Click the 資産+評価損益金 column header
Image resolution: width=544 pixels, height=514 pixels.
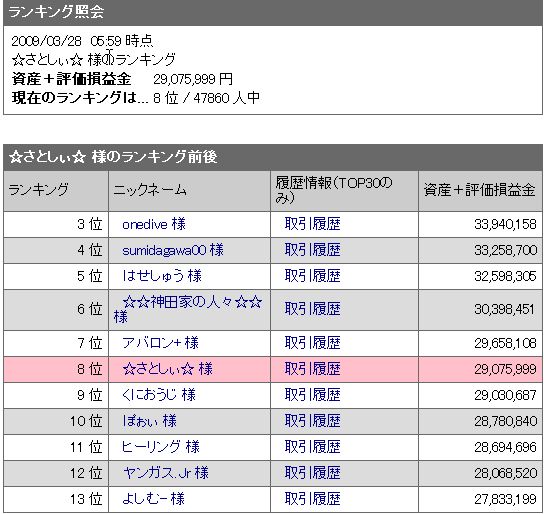[x=481, y=191]
